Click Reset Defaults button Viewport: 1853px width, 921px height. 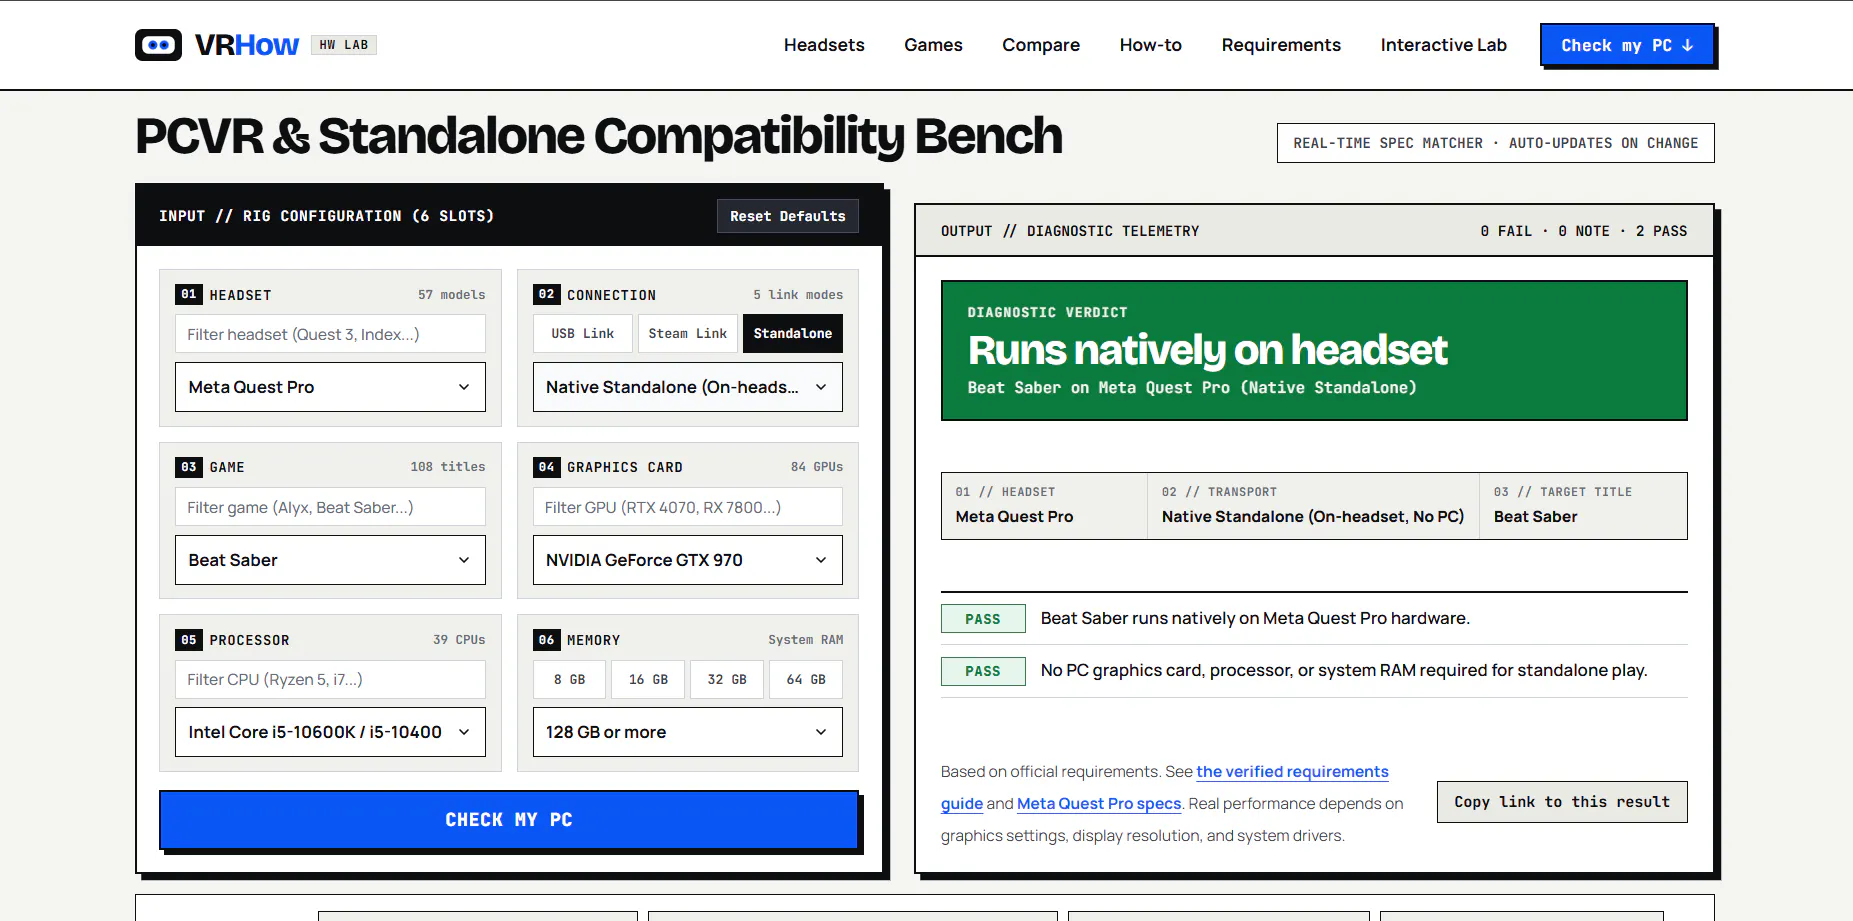(787, 216)
